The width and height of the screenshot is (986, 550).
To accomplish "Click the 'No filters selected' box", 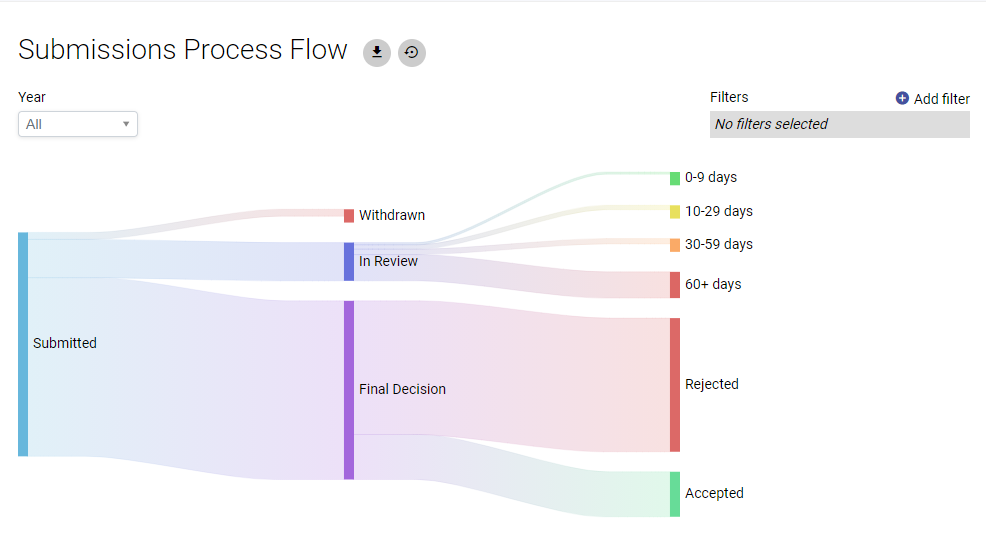I will (839, 124).
